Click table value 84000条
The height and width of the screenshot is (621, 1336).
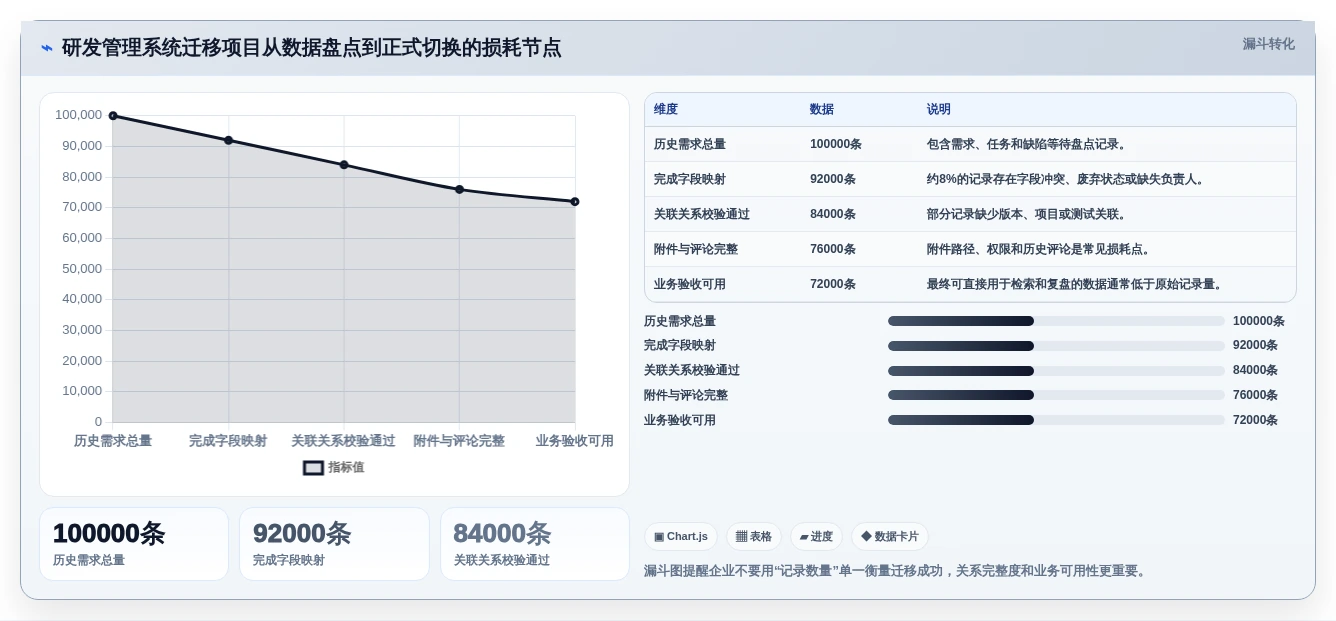[833, 214]
